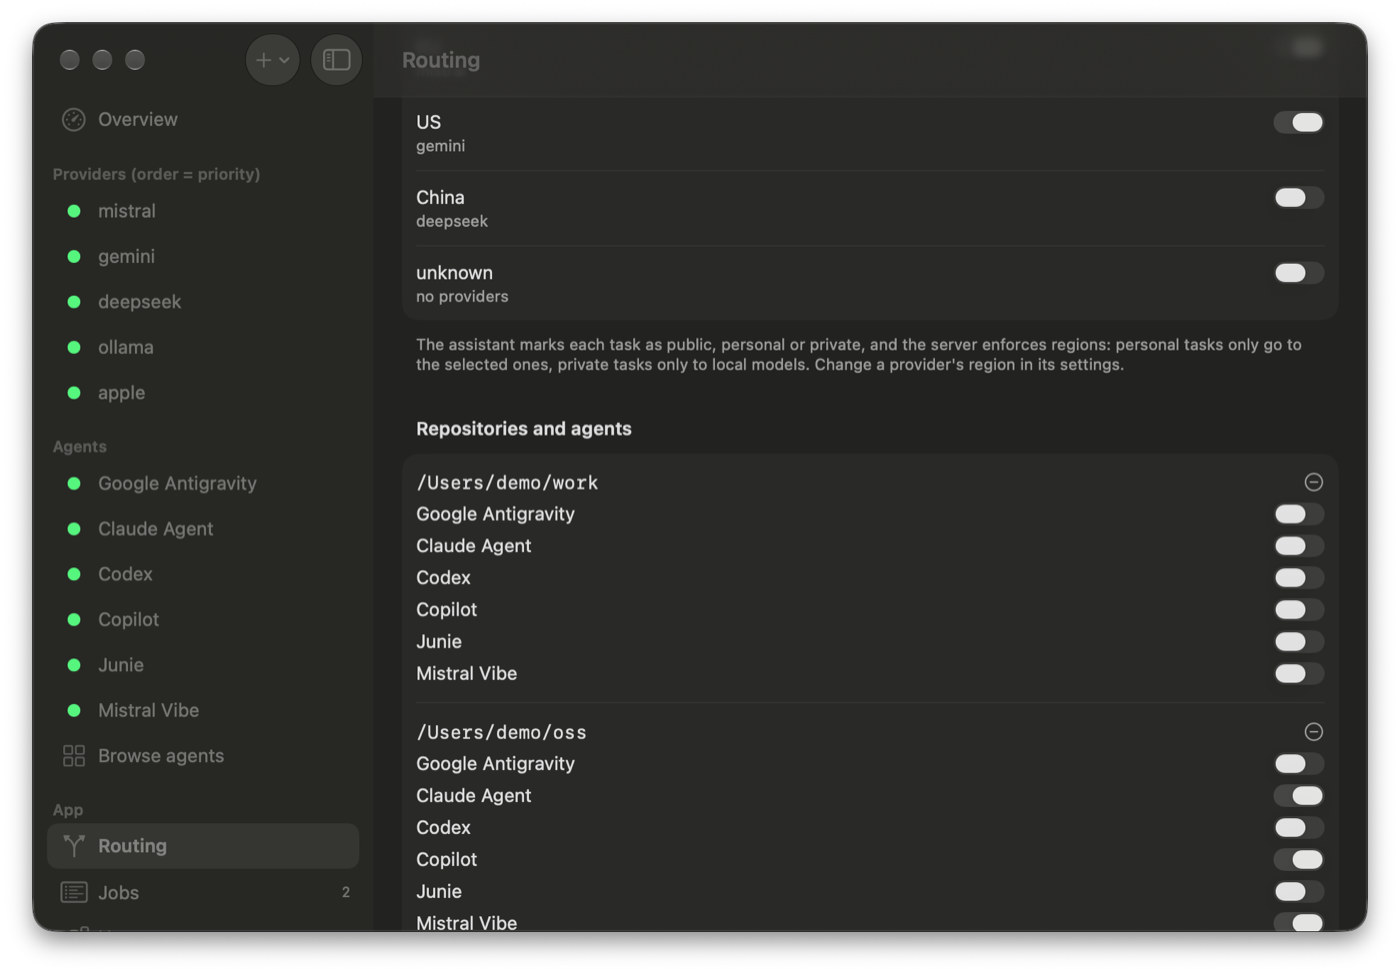Enable the unknown region toggle
Image resolution: width=1400 pixels, height=974 pixels.
click(1299, 273)
